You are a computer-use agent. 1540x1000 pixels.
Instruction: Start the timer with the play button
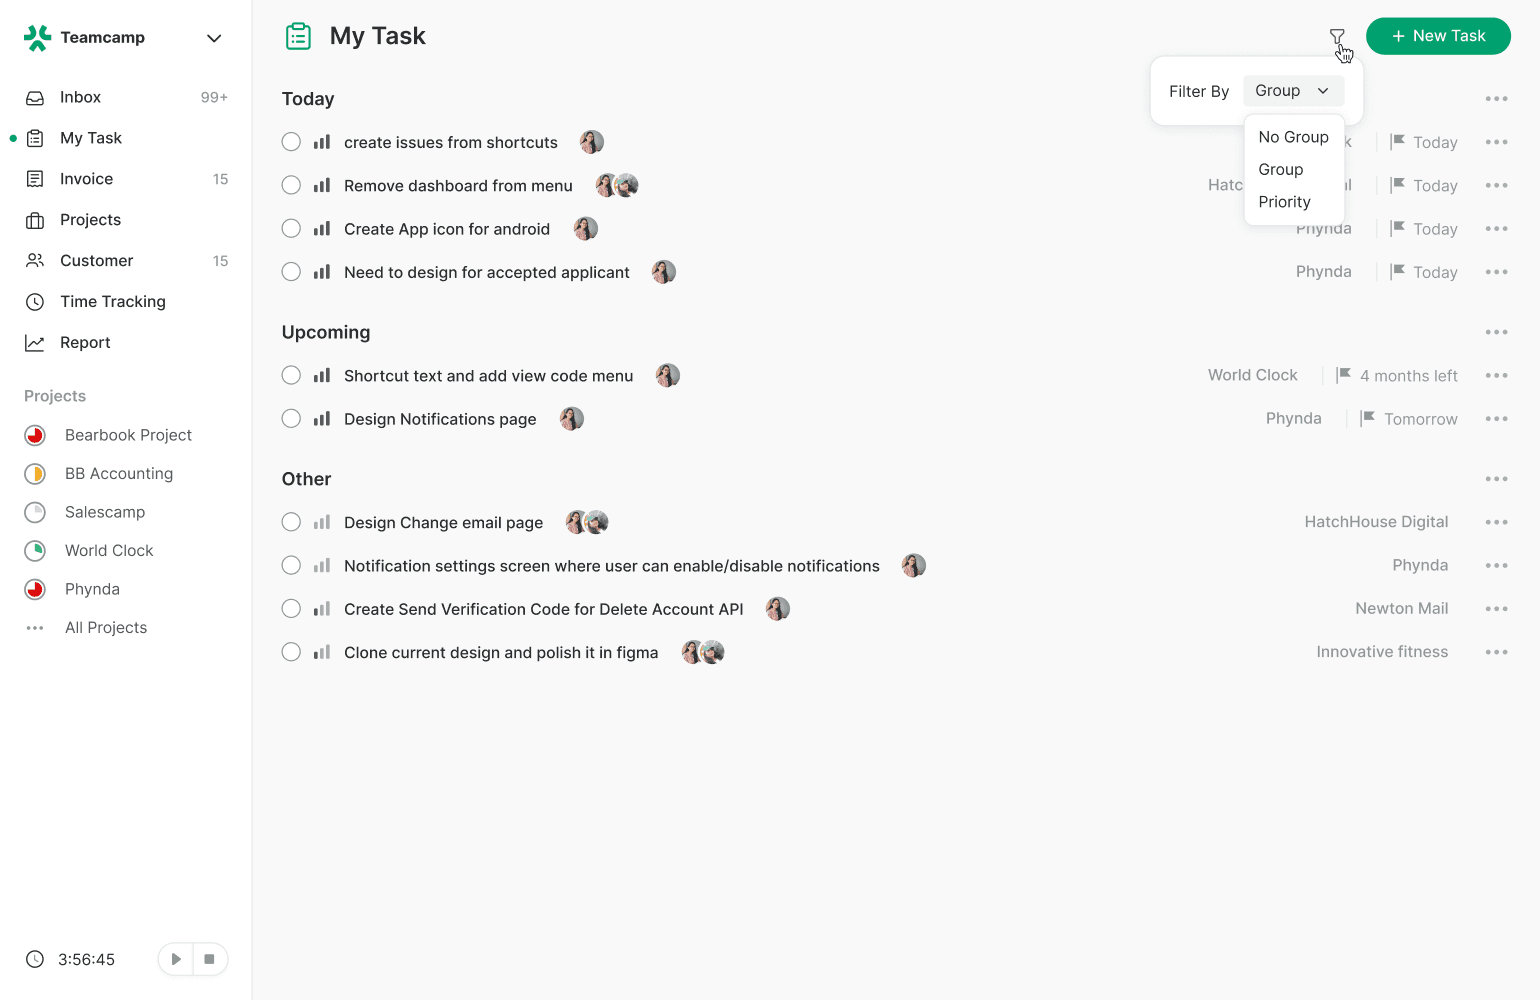[x=176, y=959]
